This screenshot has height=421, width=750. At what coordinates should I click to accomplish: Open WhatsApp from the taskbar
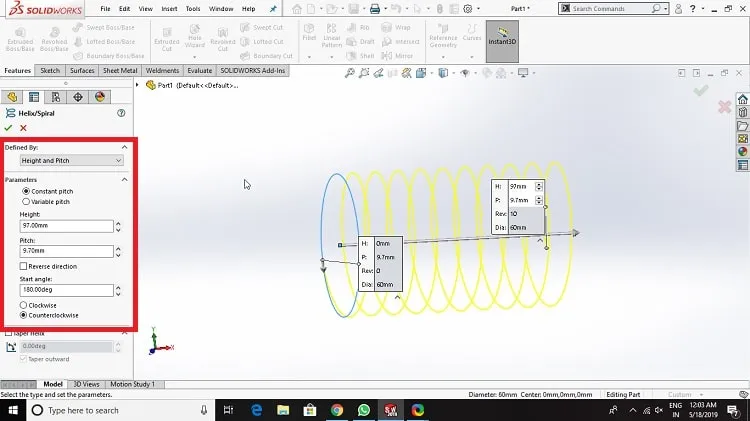coord(364,410)
